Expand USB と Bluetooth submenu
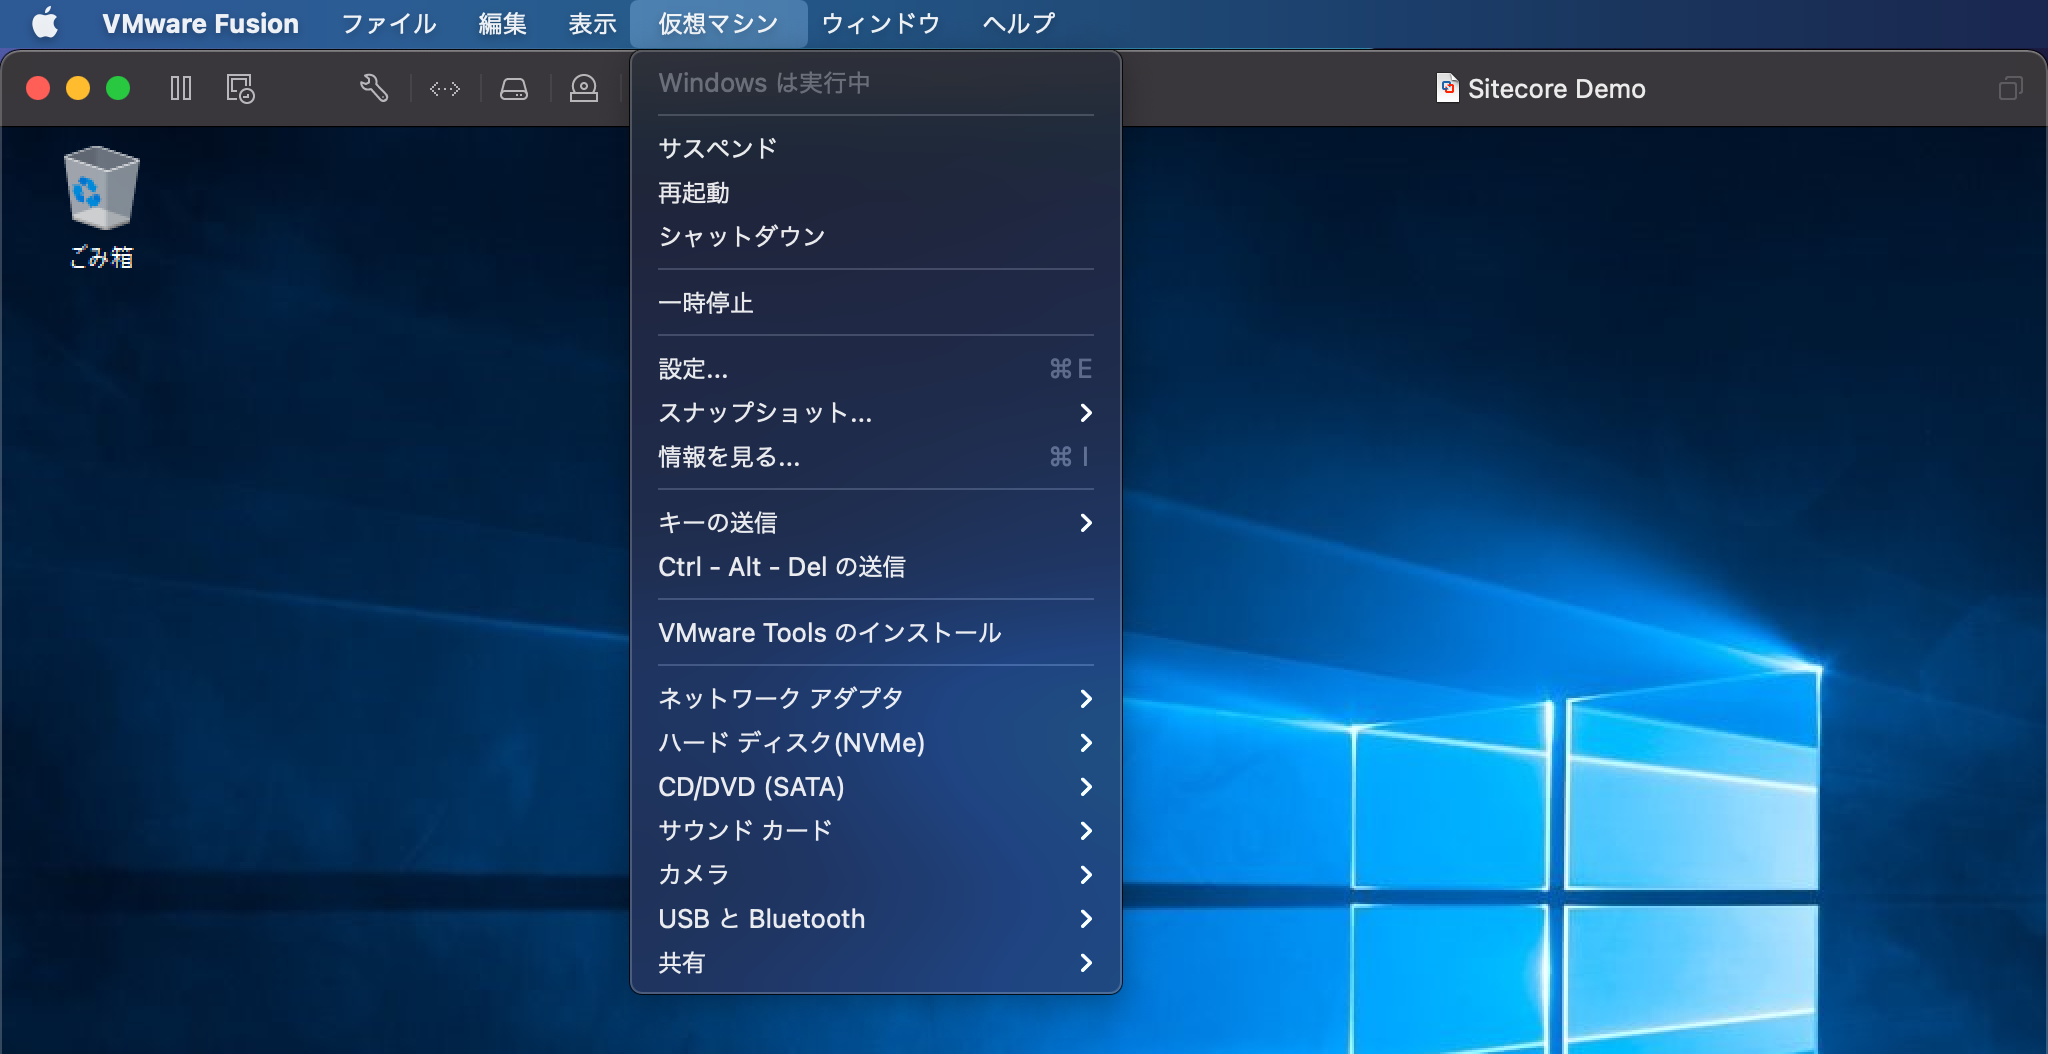The width and height of the screenshot is (2048, 1054). click(875, 918)
